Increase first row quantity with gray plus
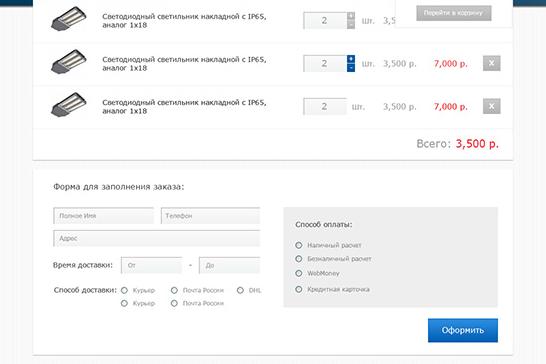 (351, 16)
